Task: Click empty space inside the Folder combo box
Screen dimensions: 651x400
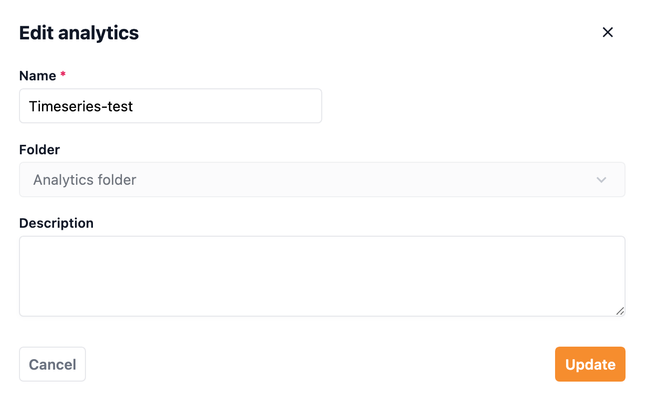Action: click(x=380, y=180)
